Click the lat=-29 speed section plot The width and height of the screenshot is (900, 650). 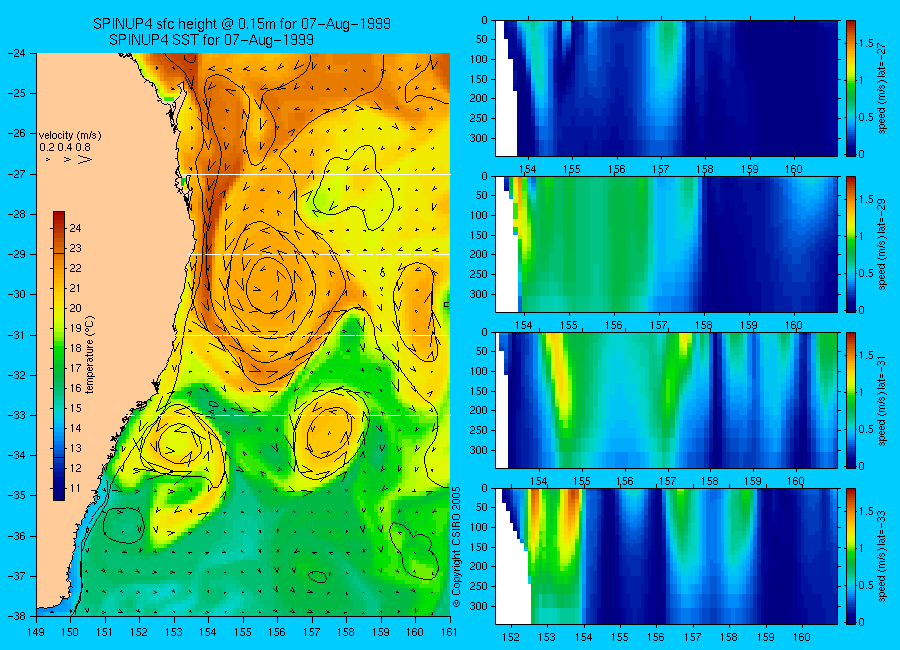(666, 245)
